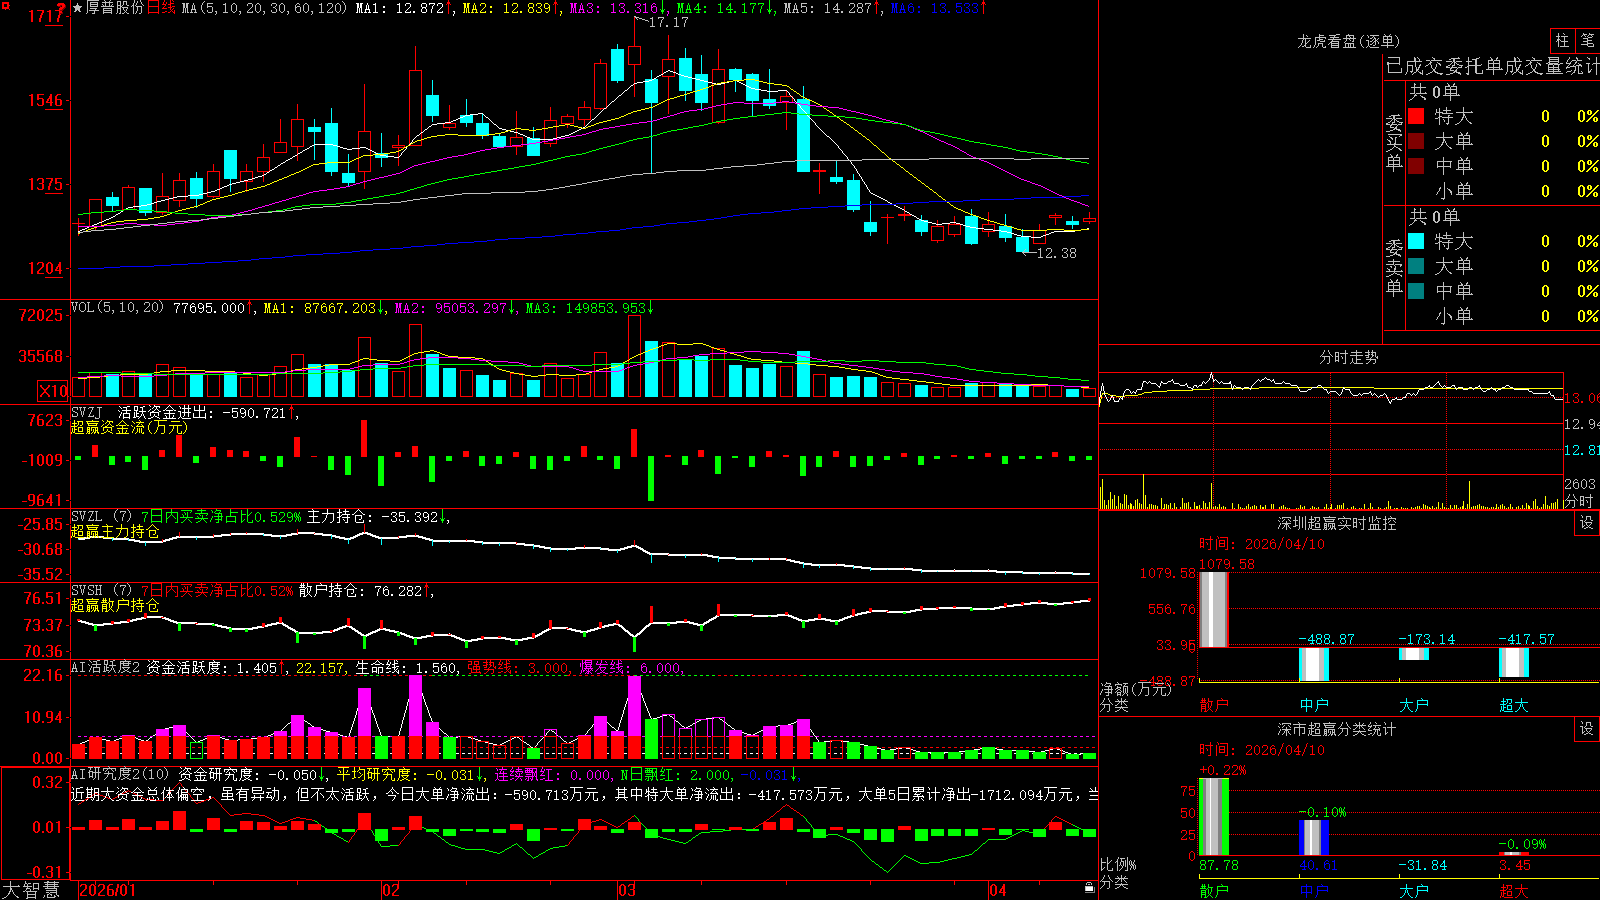Click the 深市超赢分类统计 panel title
Image resolution: width=1600 pixels, height=900 pixels.
coord(1336,729)
